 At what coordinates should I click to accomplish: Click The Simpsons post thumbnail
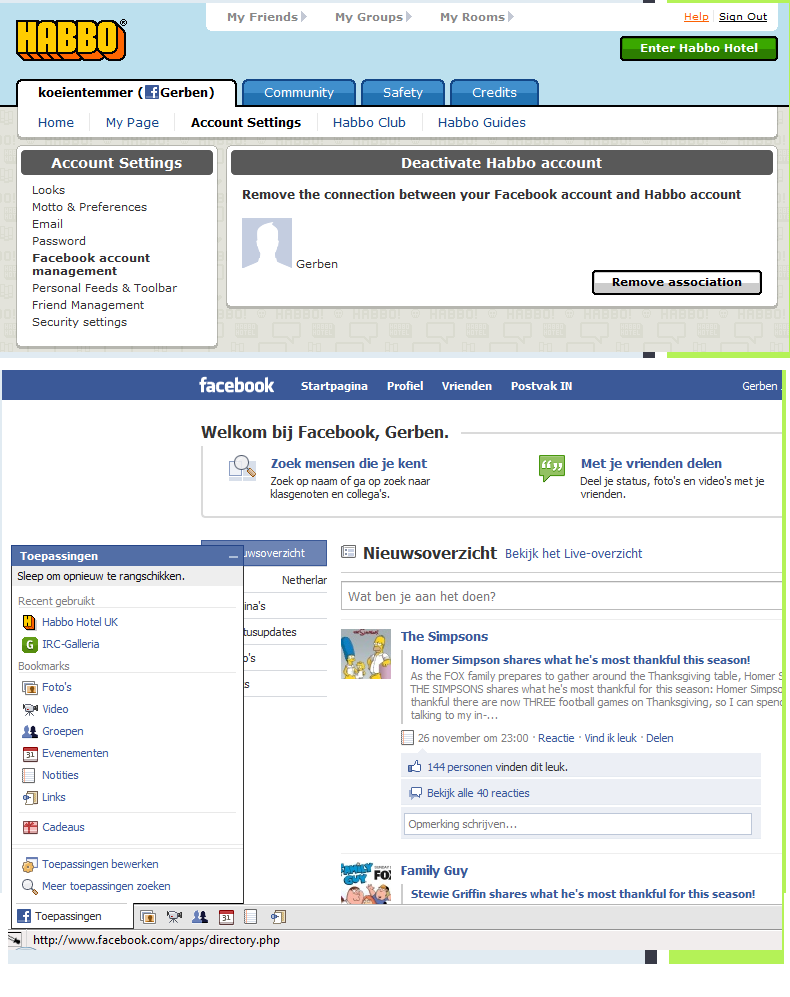coord(366,654)
